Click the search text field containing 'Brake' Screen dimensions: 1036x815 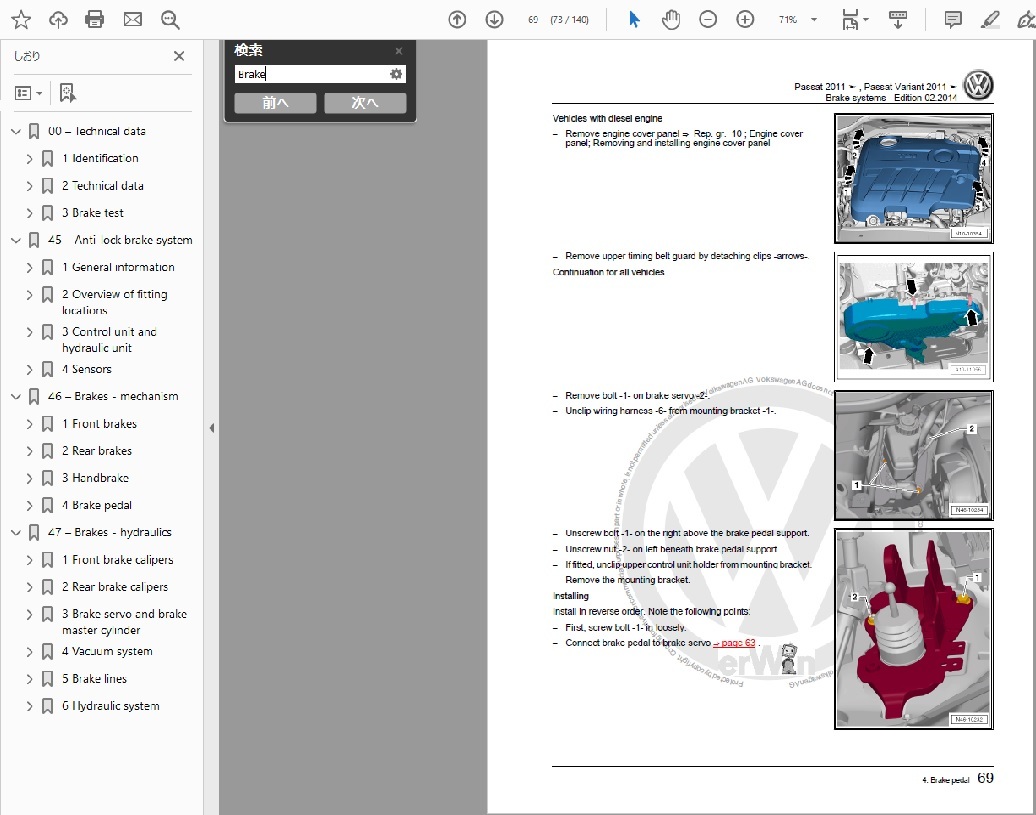310,74
